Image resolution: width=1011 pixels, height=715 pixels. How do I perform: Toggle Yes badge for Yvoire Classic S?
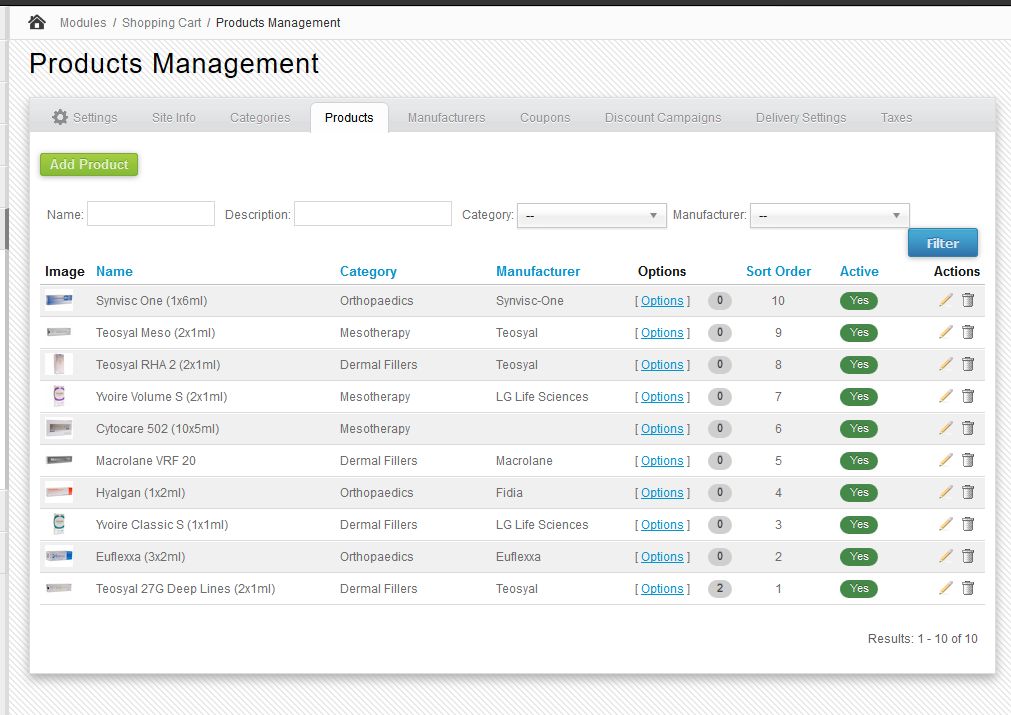tap(858, 525)
